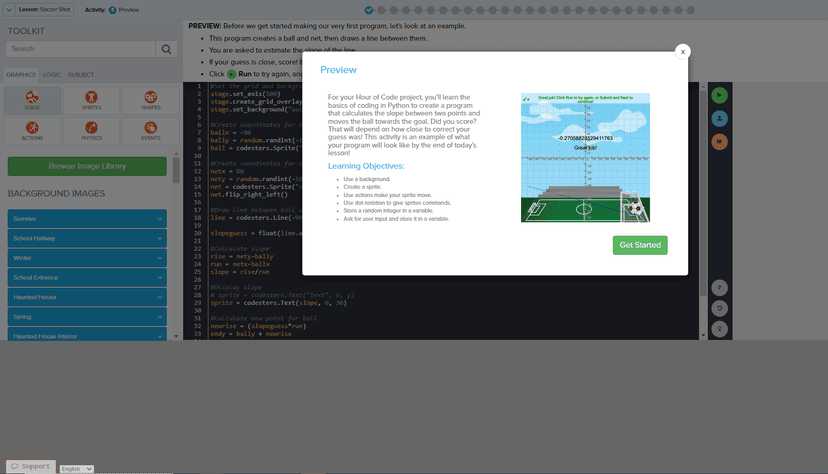
Task: Open the lesson dropdown chevron
Action: (9, 10)
